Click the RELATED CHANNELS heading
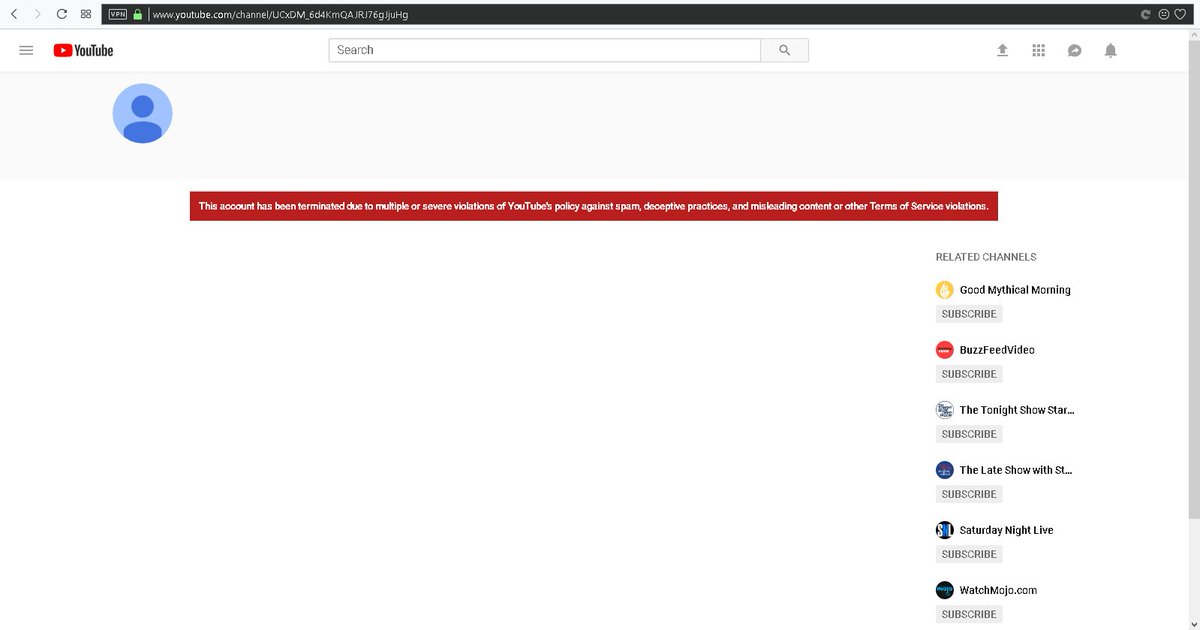 pyautogui.click(x=986, y=257)
